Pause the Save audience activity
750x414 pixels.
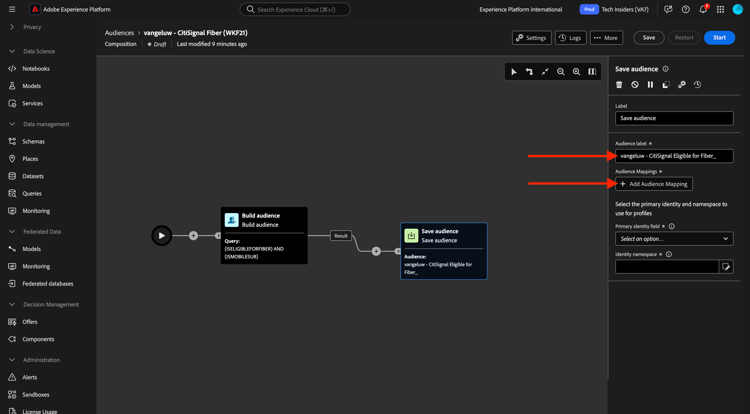click(x=651, y=85)
